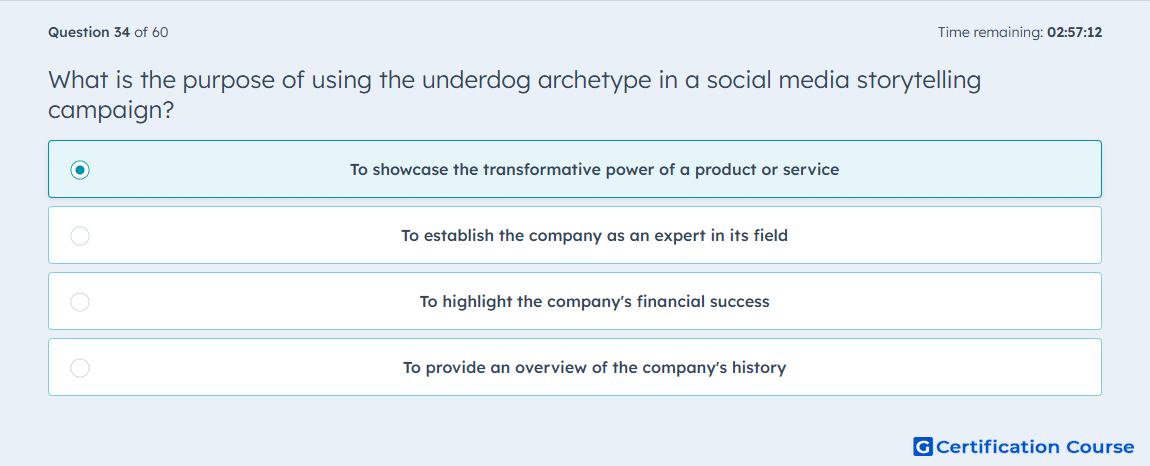Viewport: 1150px width, 466px height.
Task: Click the blue G logo icon
Action: 923,446
